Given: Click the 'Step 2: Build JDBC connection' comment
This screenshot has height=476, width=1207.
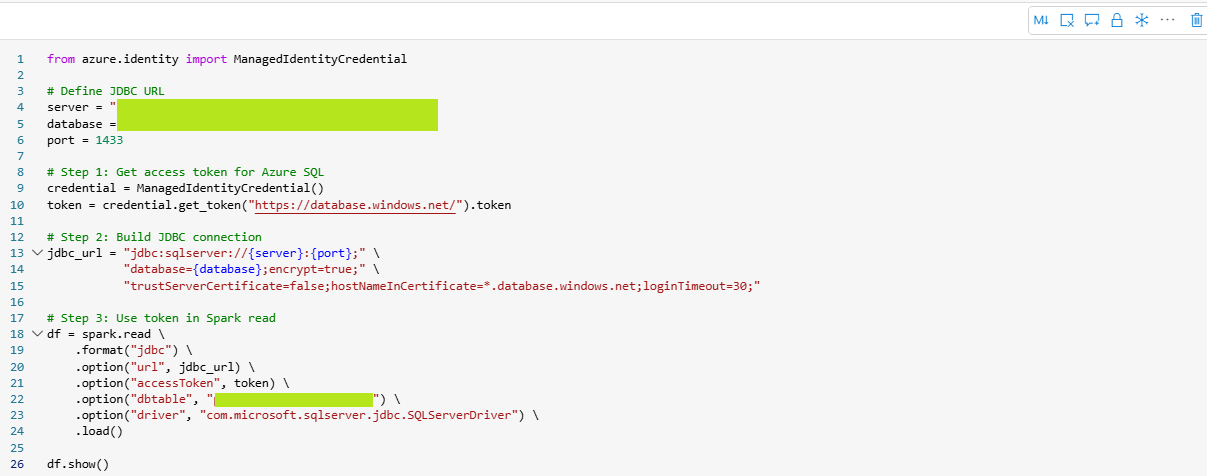Looking at the screenshot, I should pos(154,237).
